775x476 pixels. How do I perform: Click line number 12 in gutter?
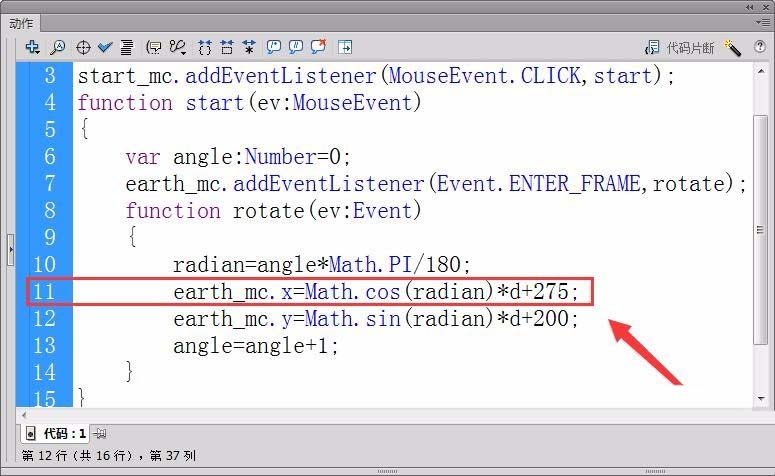(x=44, y=318)
